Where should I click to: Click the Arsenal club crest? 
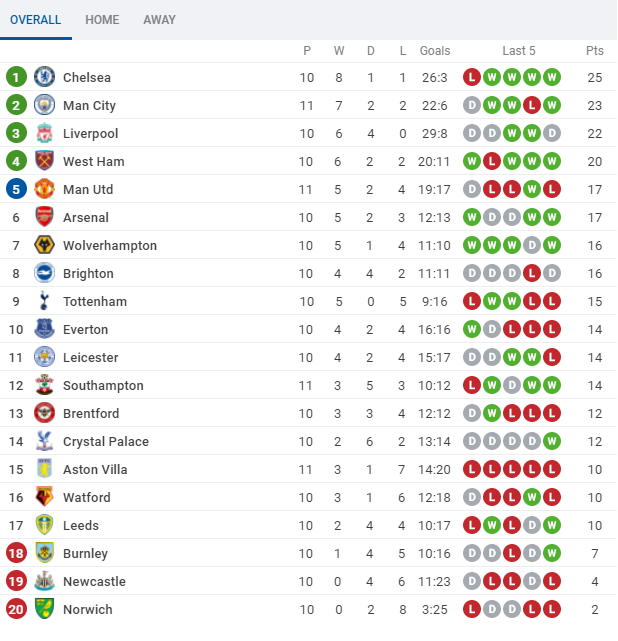(x=44, y=217)
